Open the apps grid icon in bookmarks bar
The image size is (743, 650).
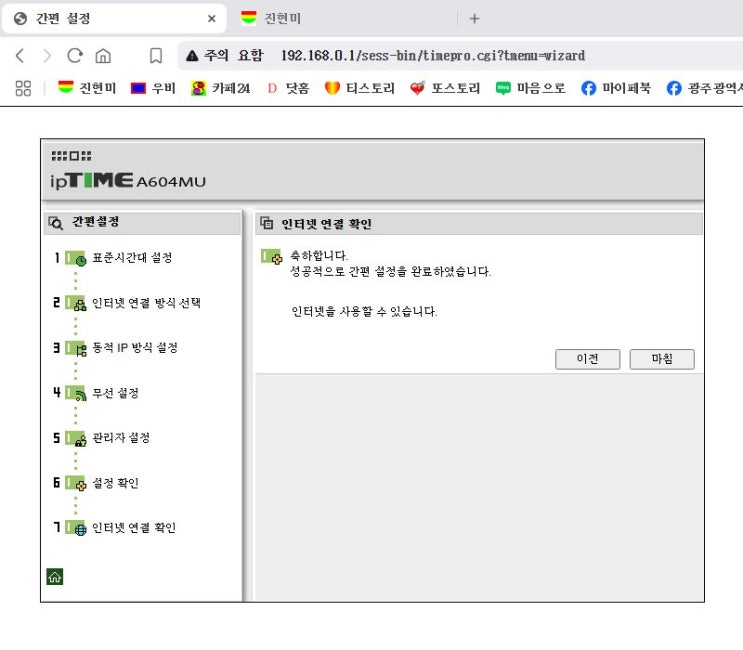coord(23,88)
